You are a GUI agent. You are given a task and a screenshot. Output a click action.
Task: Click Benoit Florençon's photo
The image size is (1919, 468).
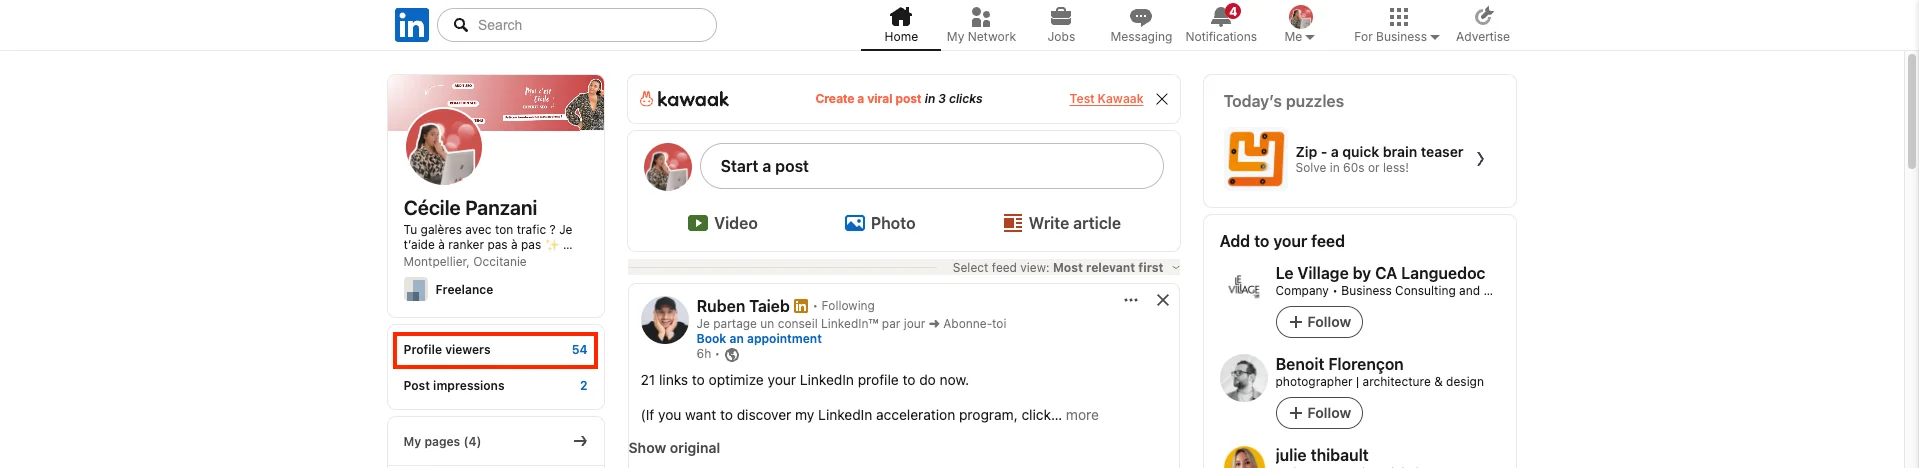coord(1244,378)
